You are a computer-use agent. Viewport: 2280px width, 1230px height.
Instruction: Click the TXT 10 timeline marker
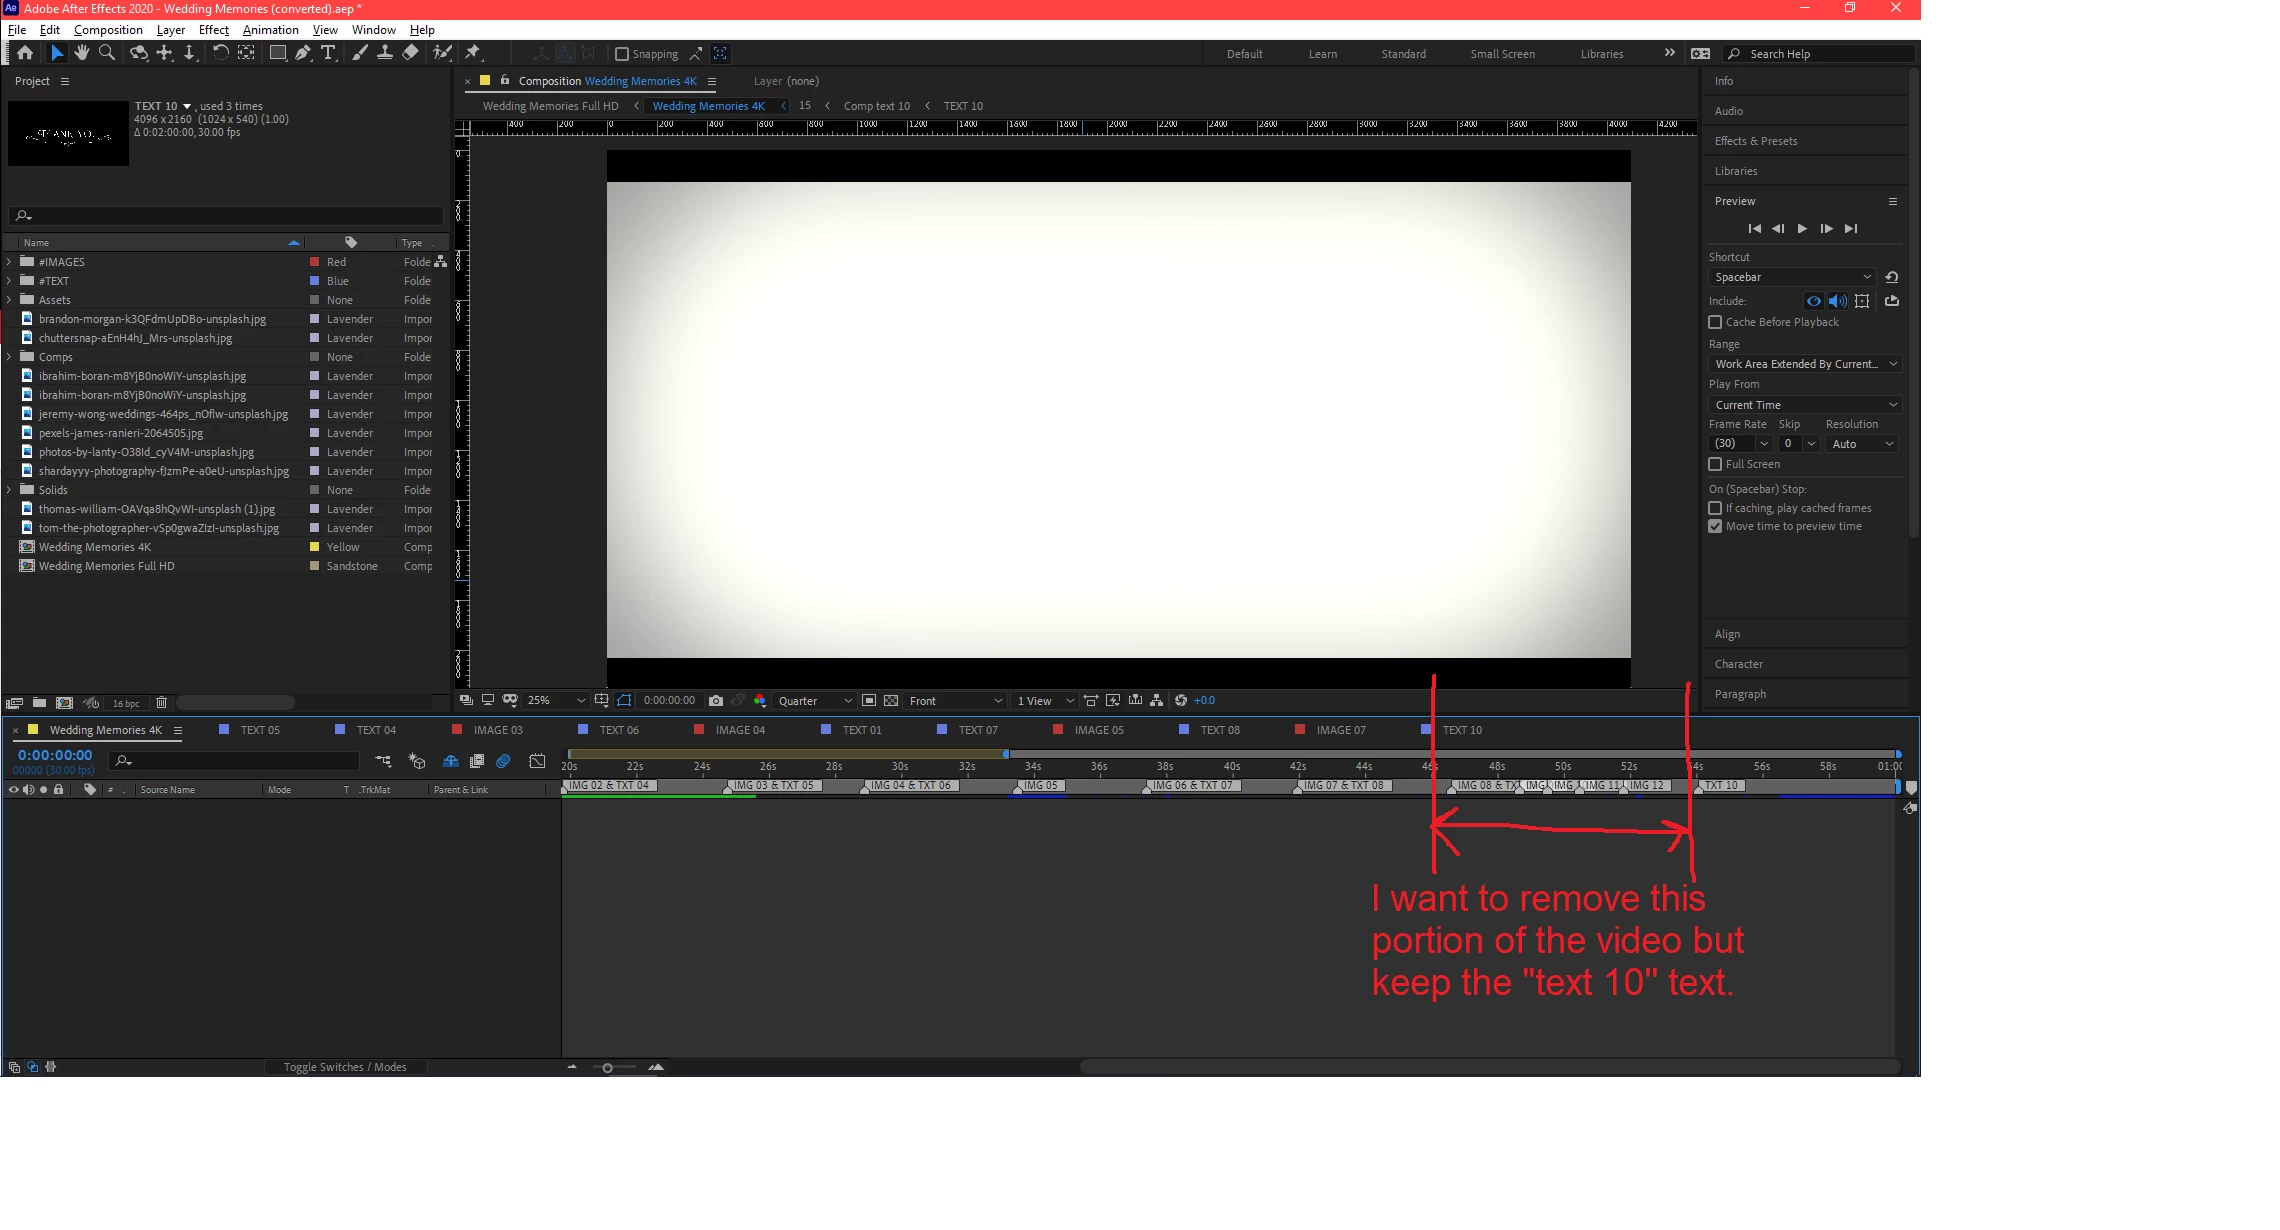point(1720,786)
